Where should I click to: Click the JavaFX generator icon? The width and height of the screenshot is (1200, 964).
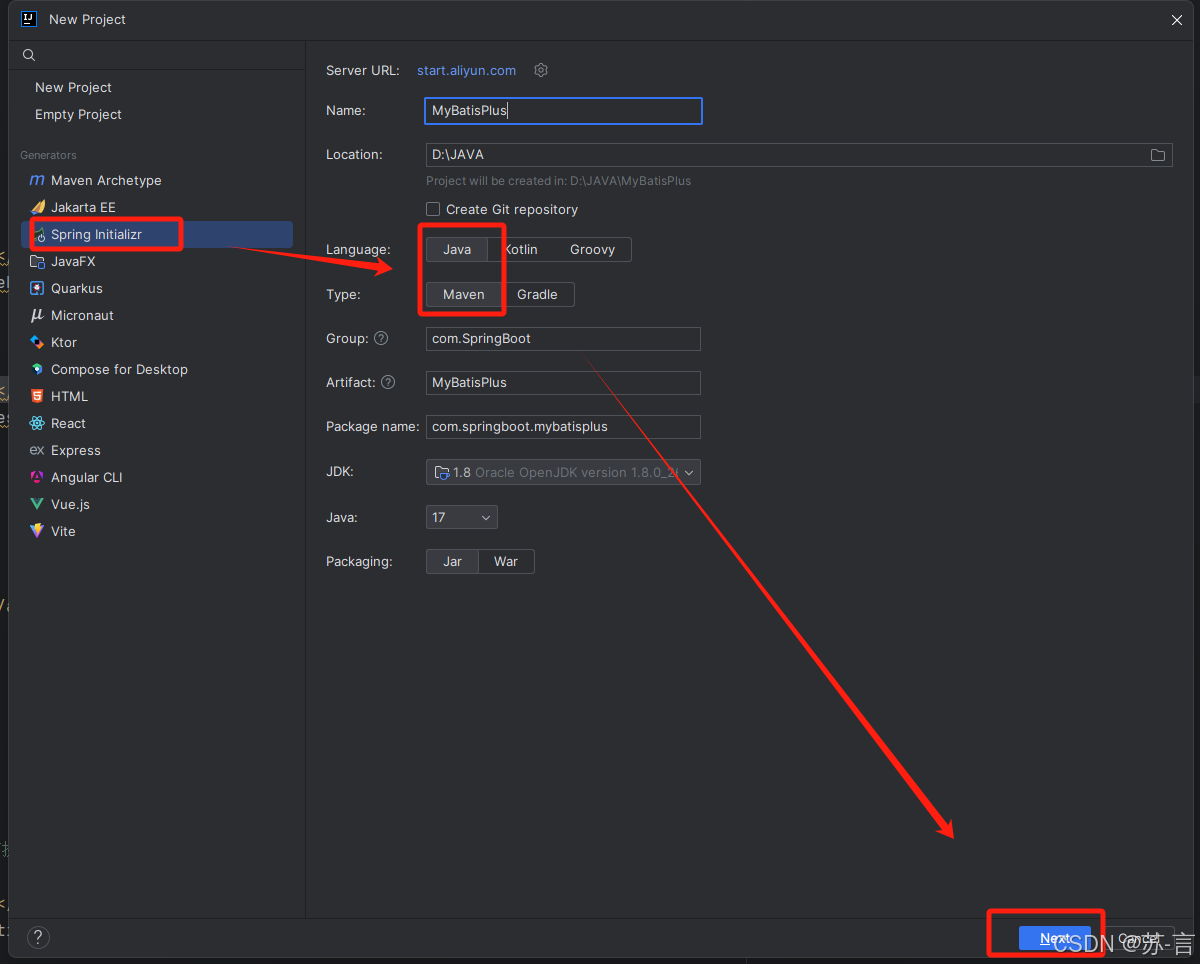coord(37,261)
